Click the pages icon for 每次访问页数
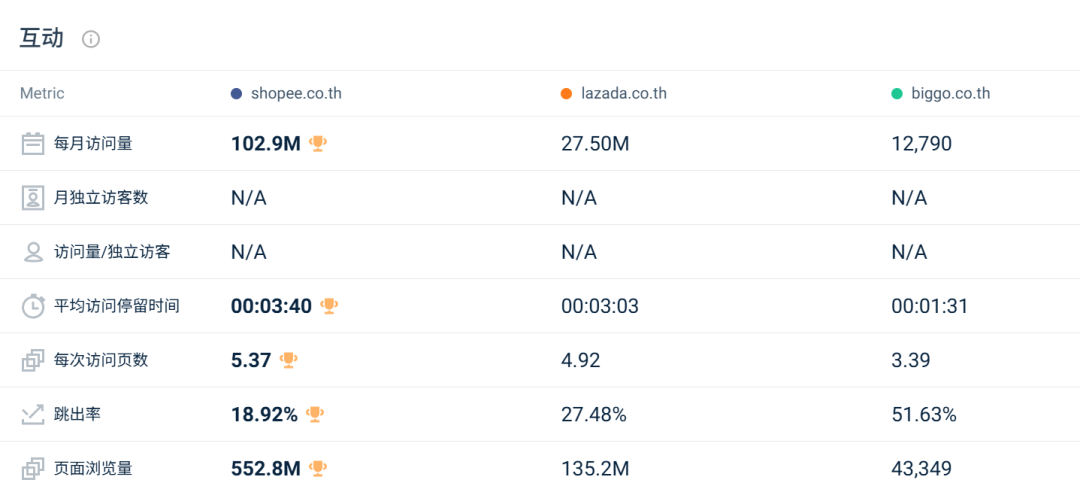1080x489 pixels. click(x=34, y=360)
